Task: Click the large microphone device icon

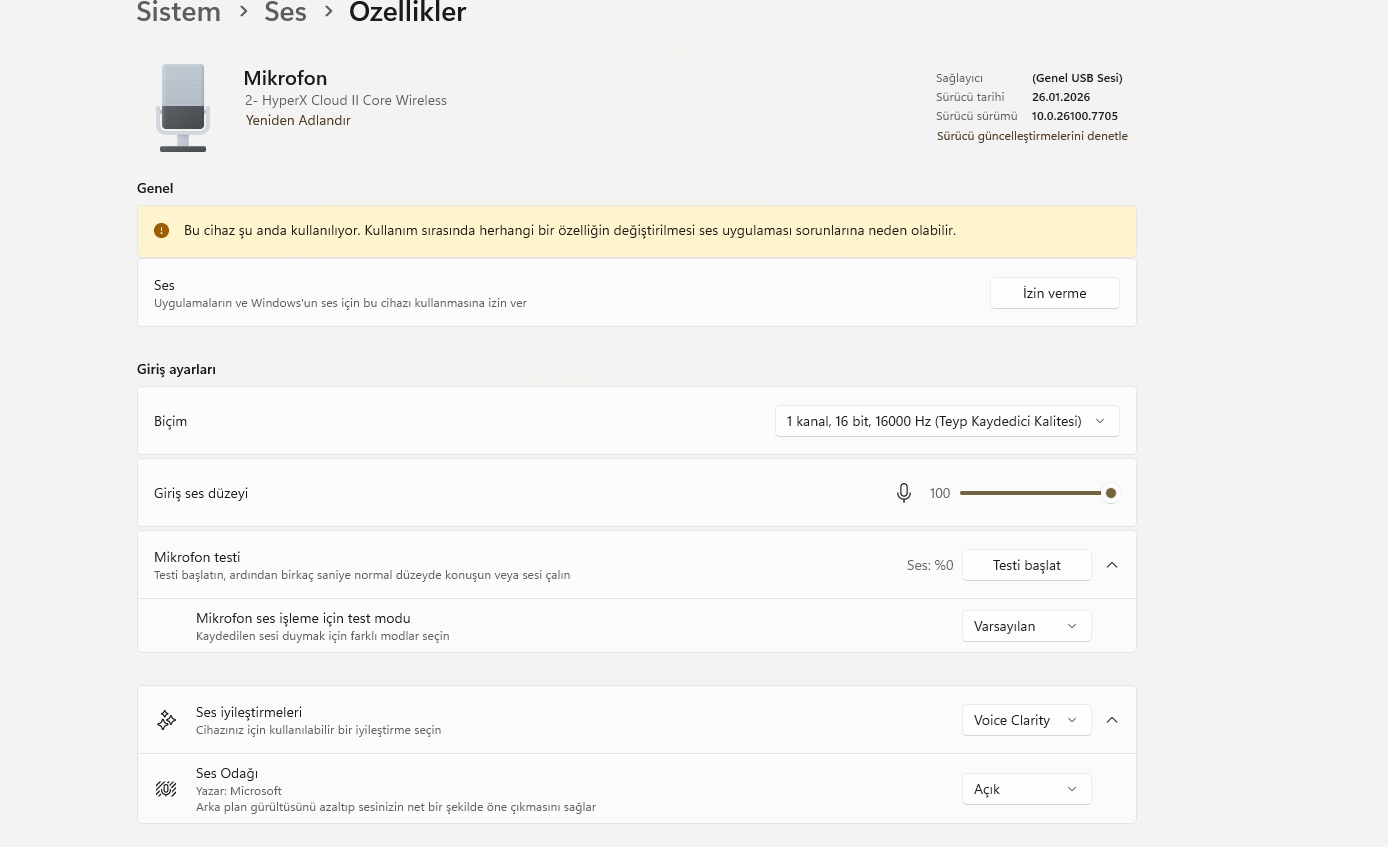Action: pyautogui.click(x=183, y=107)
